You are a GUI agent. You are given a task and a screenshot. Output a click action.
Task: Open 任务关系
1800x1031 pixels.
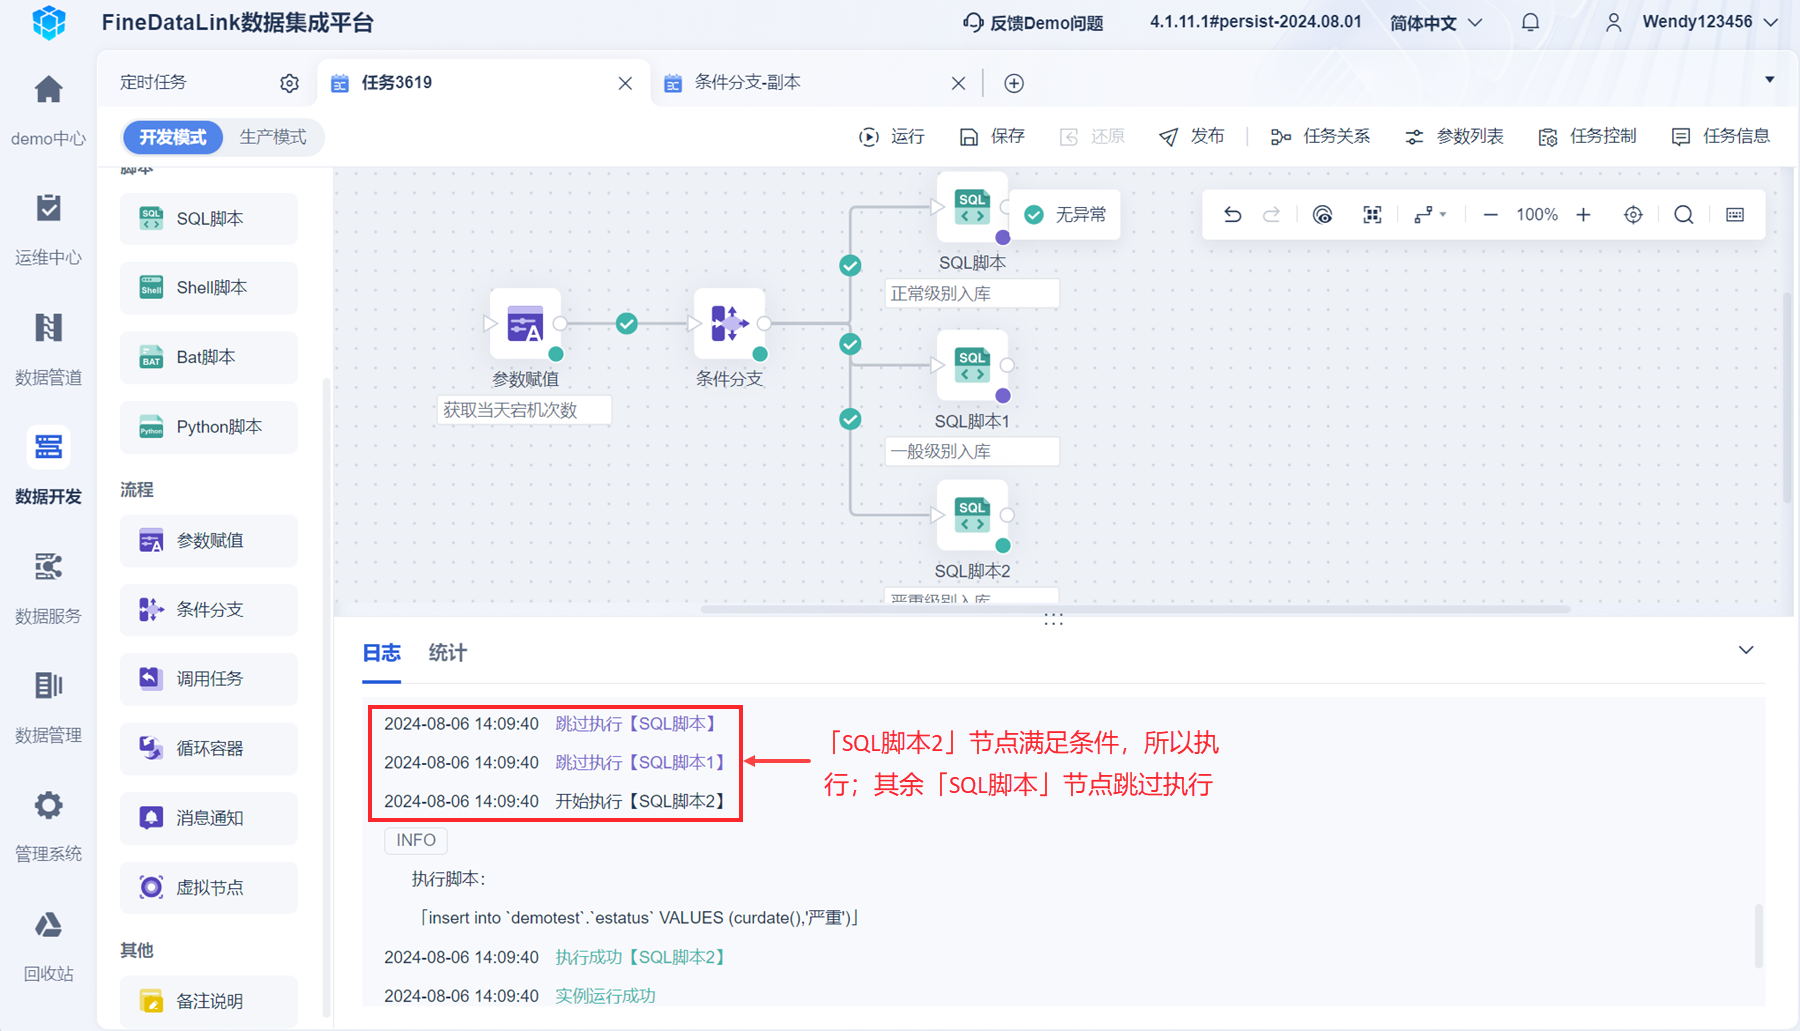1320,137
